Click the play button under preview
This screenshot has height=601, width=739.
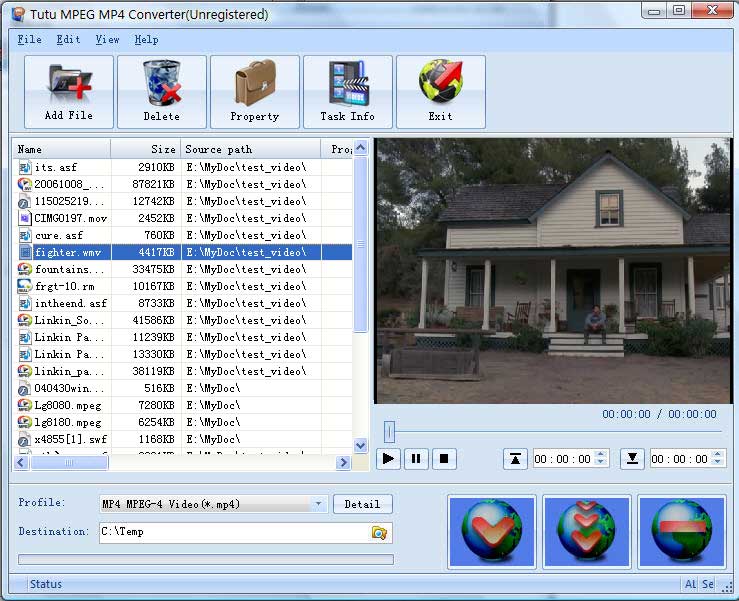point(388,459)
